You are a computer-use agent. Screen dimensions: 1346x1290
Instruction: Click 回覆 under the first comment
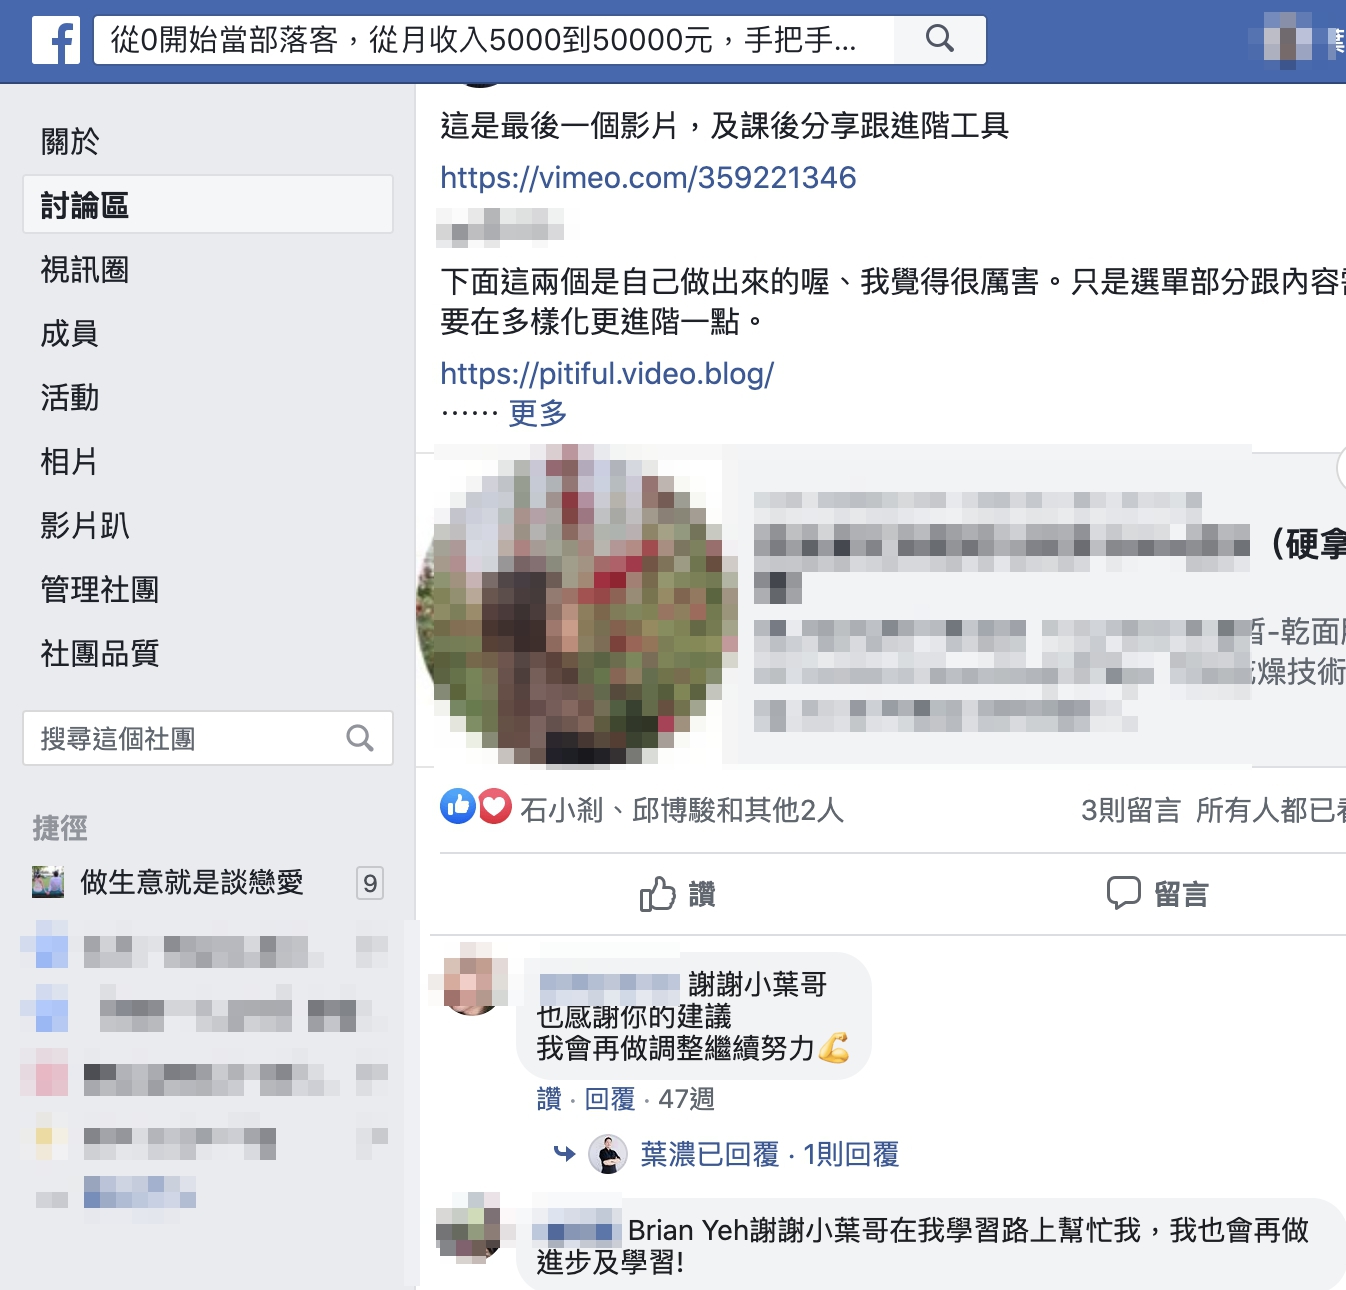(x=609, y=1099)
